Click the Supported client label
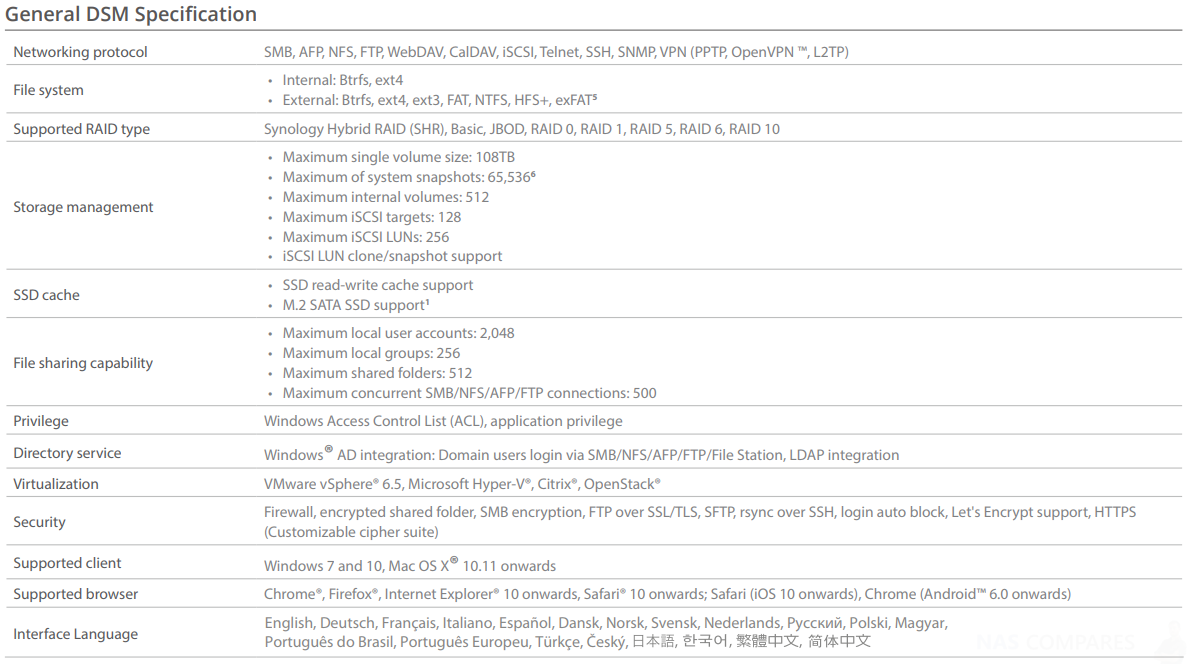Viewport: 1189px width, 664px height. click(x=67, y=563)
